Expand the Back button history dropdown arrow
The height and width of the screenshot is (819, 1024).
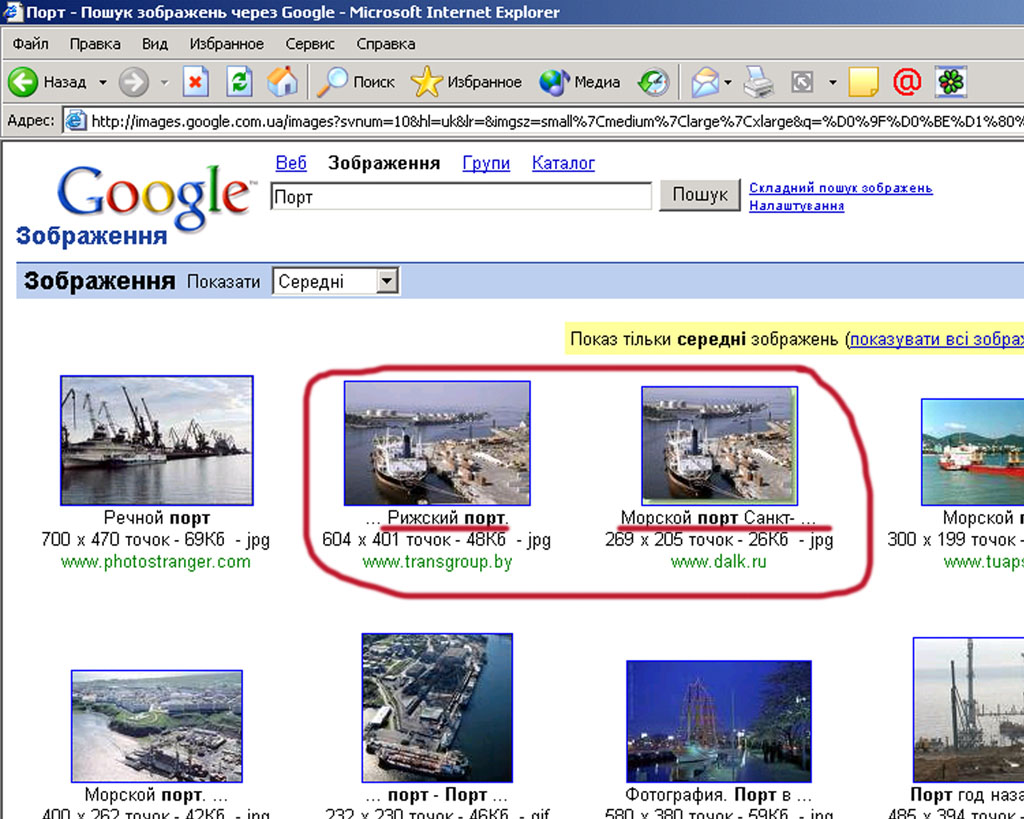pyautogui.click(x=102, y=82)
